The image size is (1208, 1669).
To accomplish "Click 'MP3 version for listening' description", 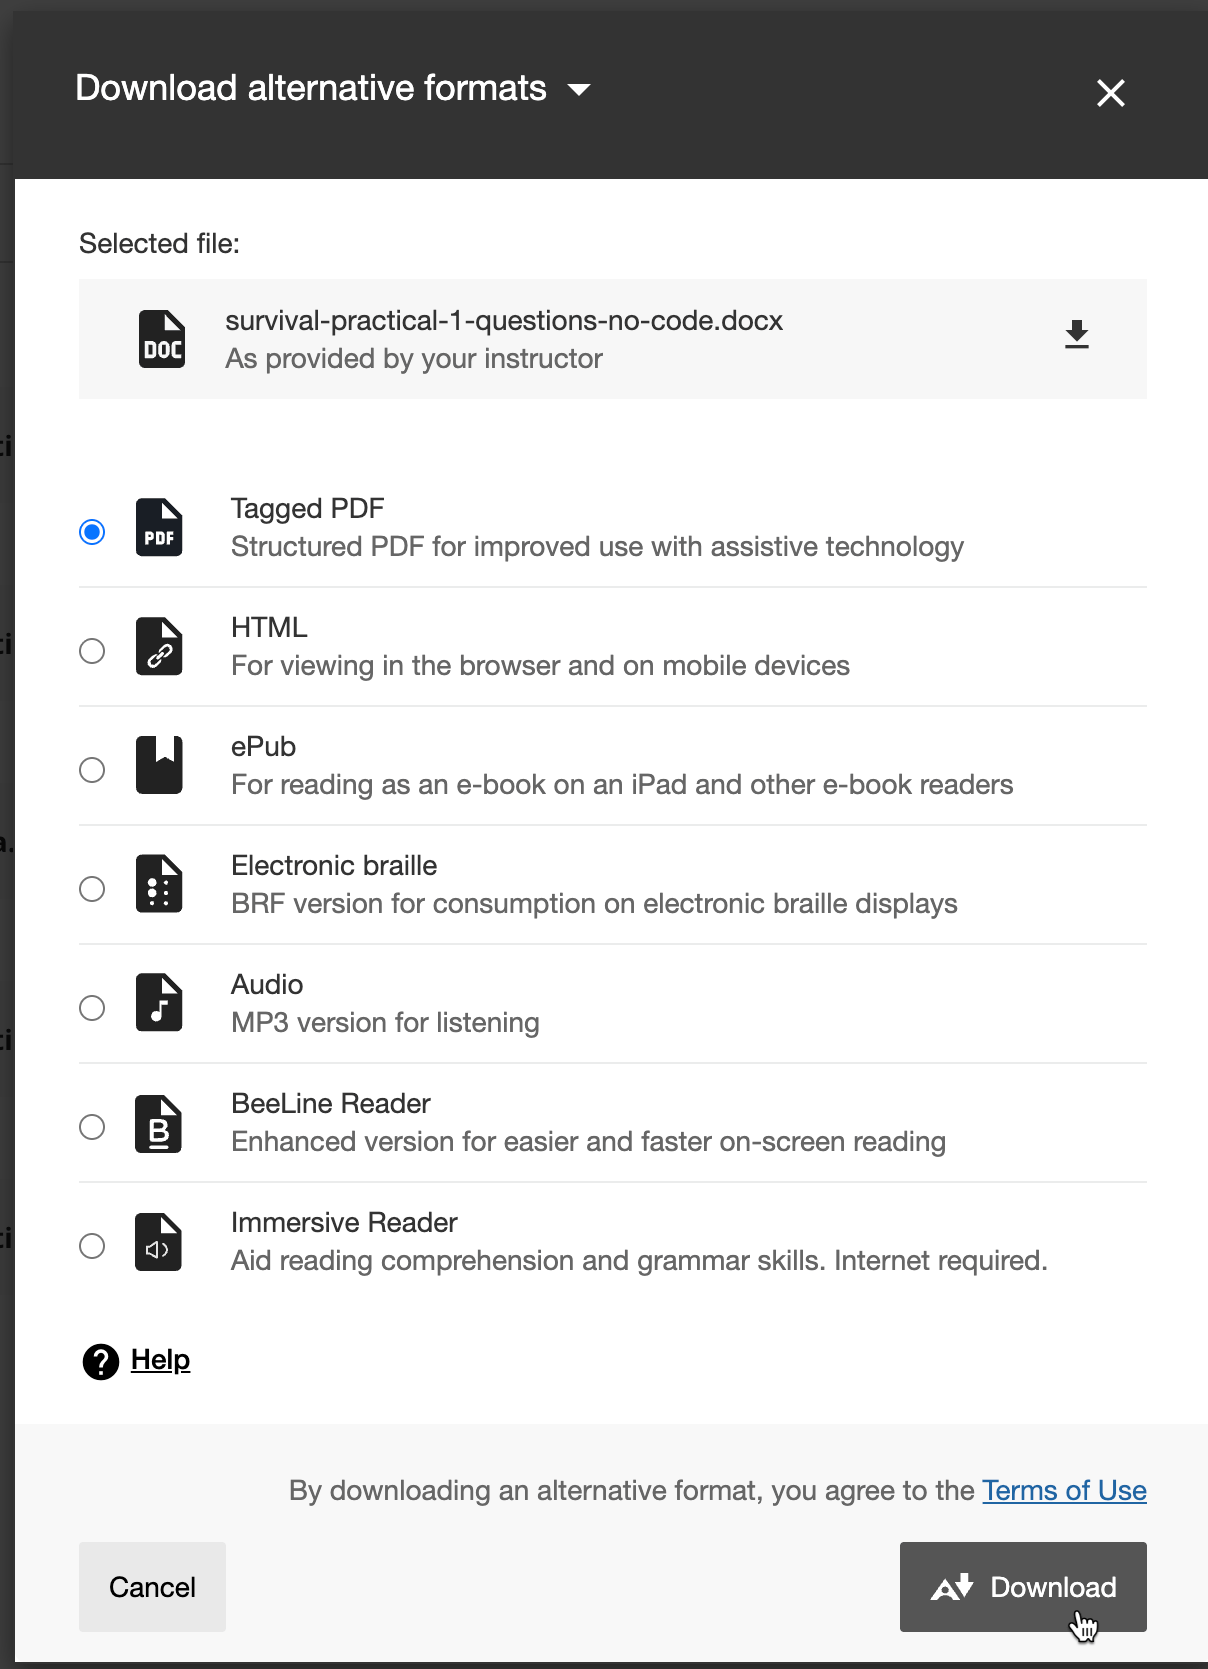I will click(x=385, y=1023).
